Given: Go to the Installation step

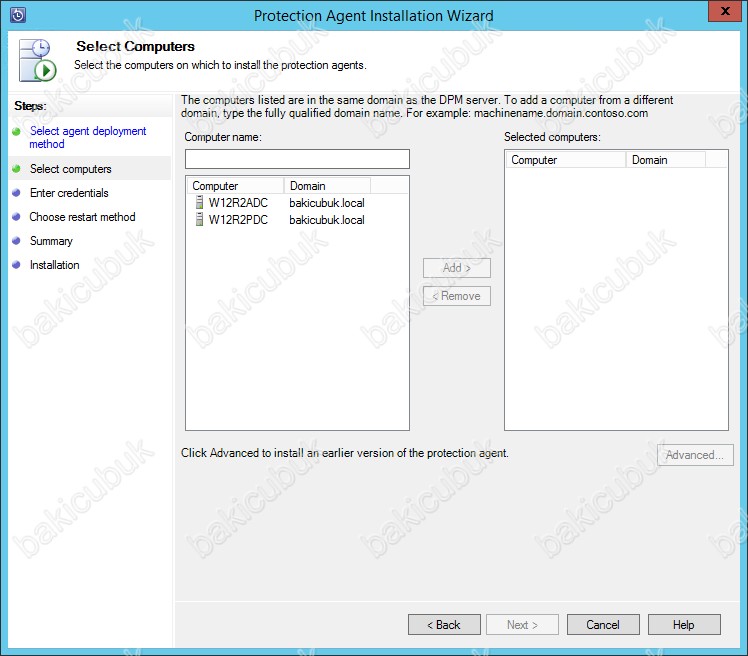Looking at the screenshot, I should (x=54, y=264).
